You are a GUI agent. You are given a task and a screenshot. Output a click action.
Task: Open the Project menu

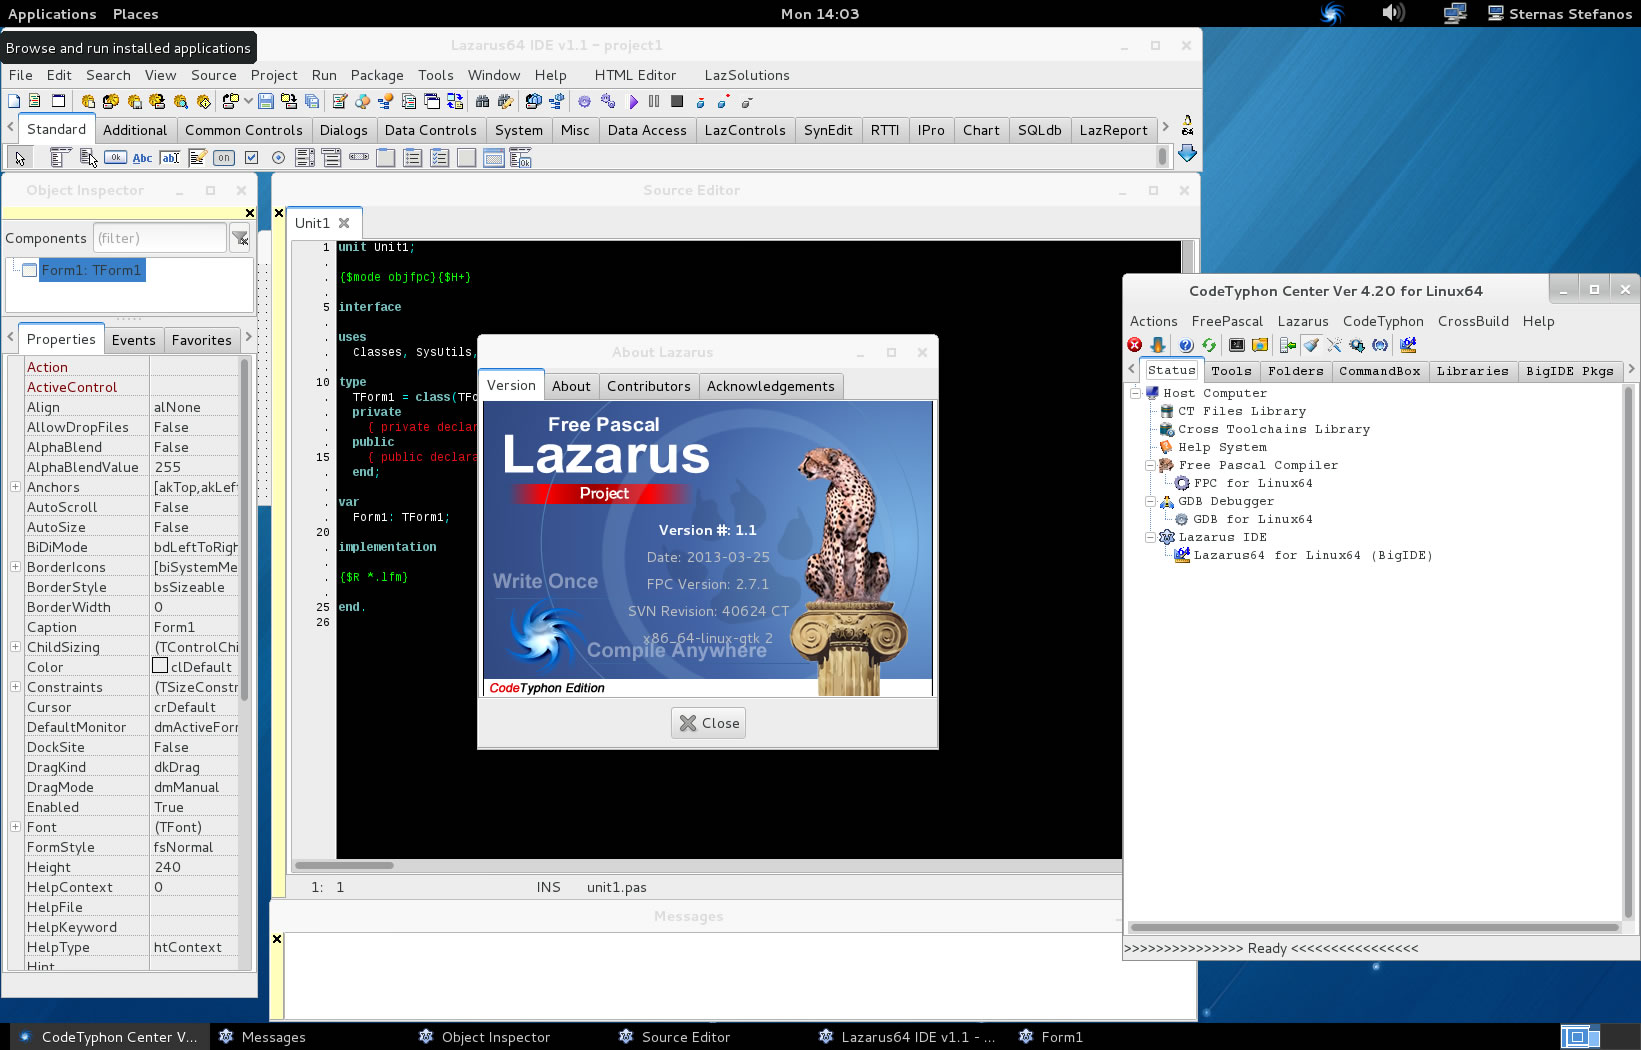click(x=274, y=75)
